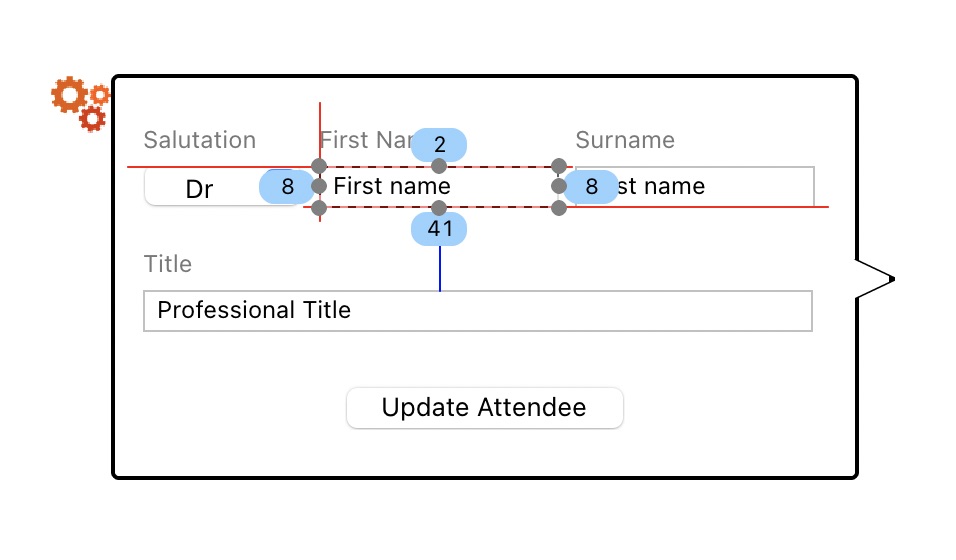
Task: Click the top-left resize handle of First name field
Action: point(319,165)
